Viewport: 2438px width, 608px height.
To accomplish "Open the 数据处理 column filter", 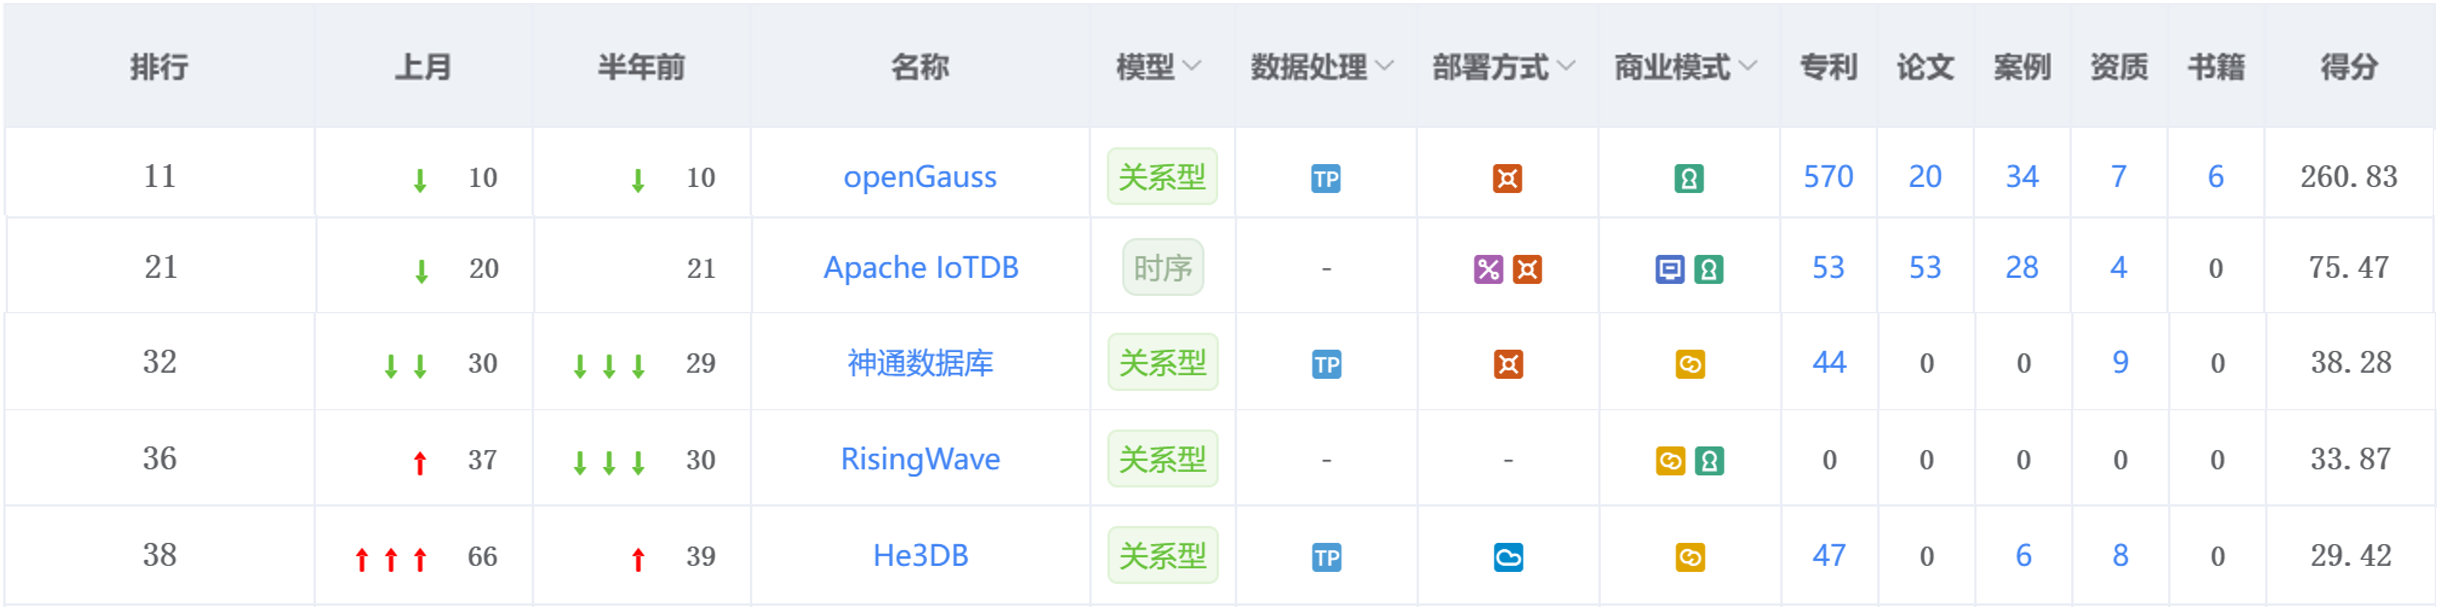I will click(1321, 67).
